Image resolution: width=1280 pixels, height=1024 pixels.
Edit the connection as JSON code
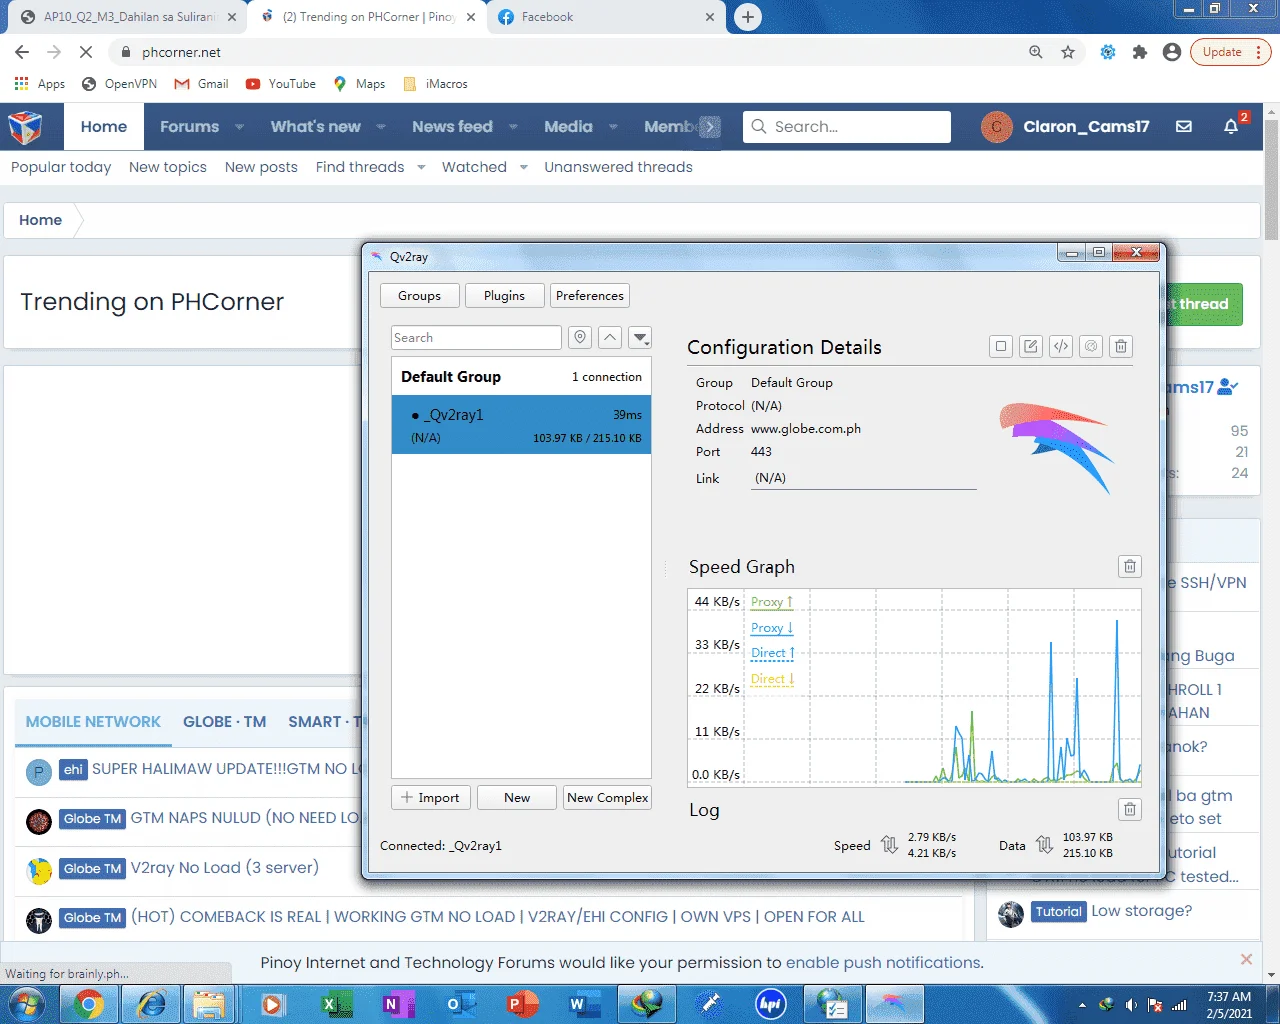click(x=1061, y=347)
